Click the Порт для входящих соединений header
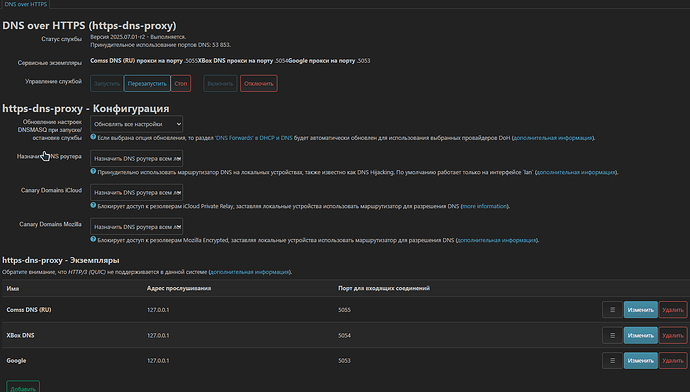 384,288
